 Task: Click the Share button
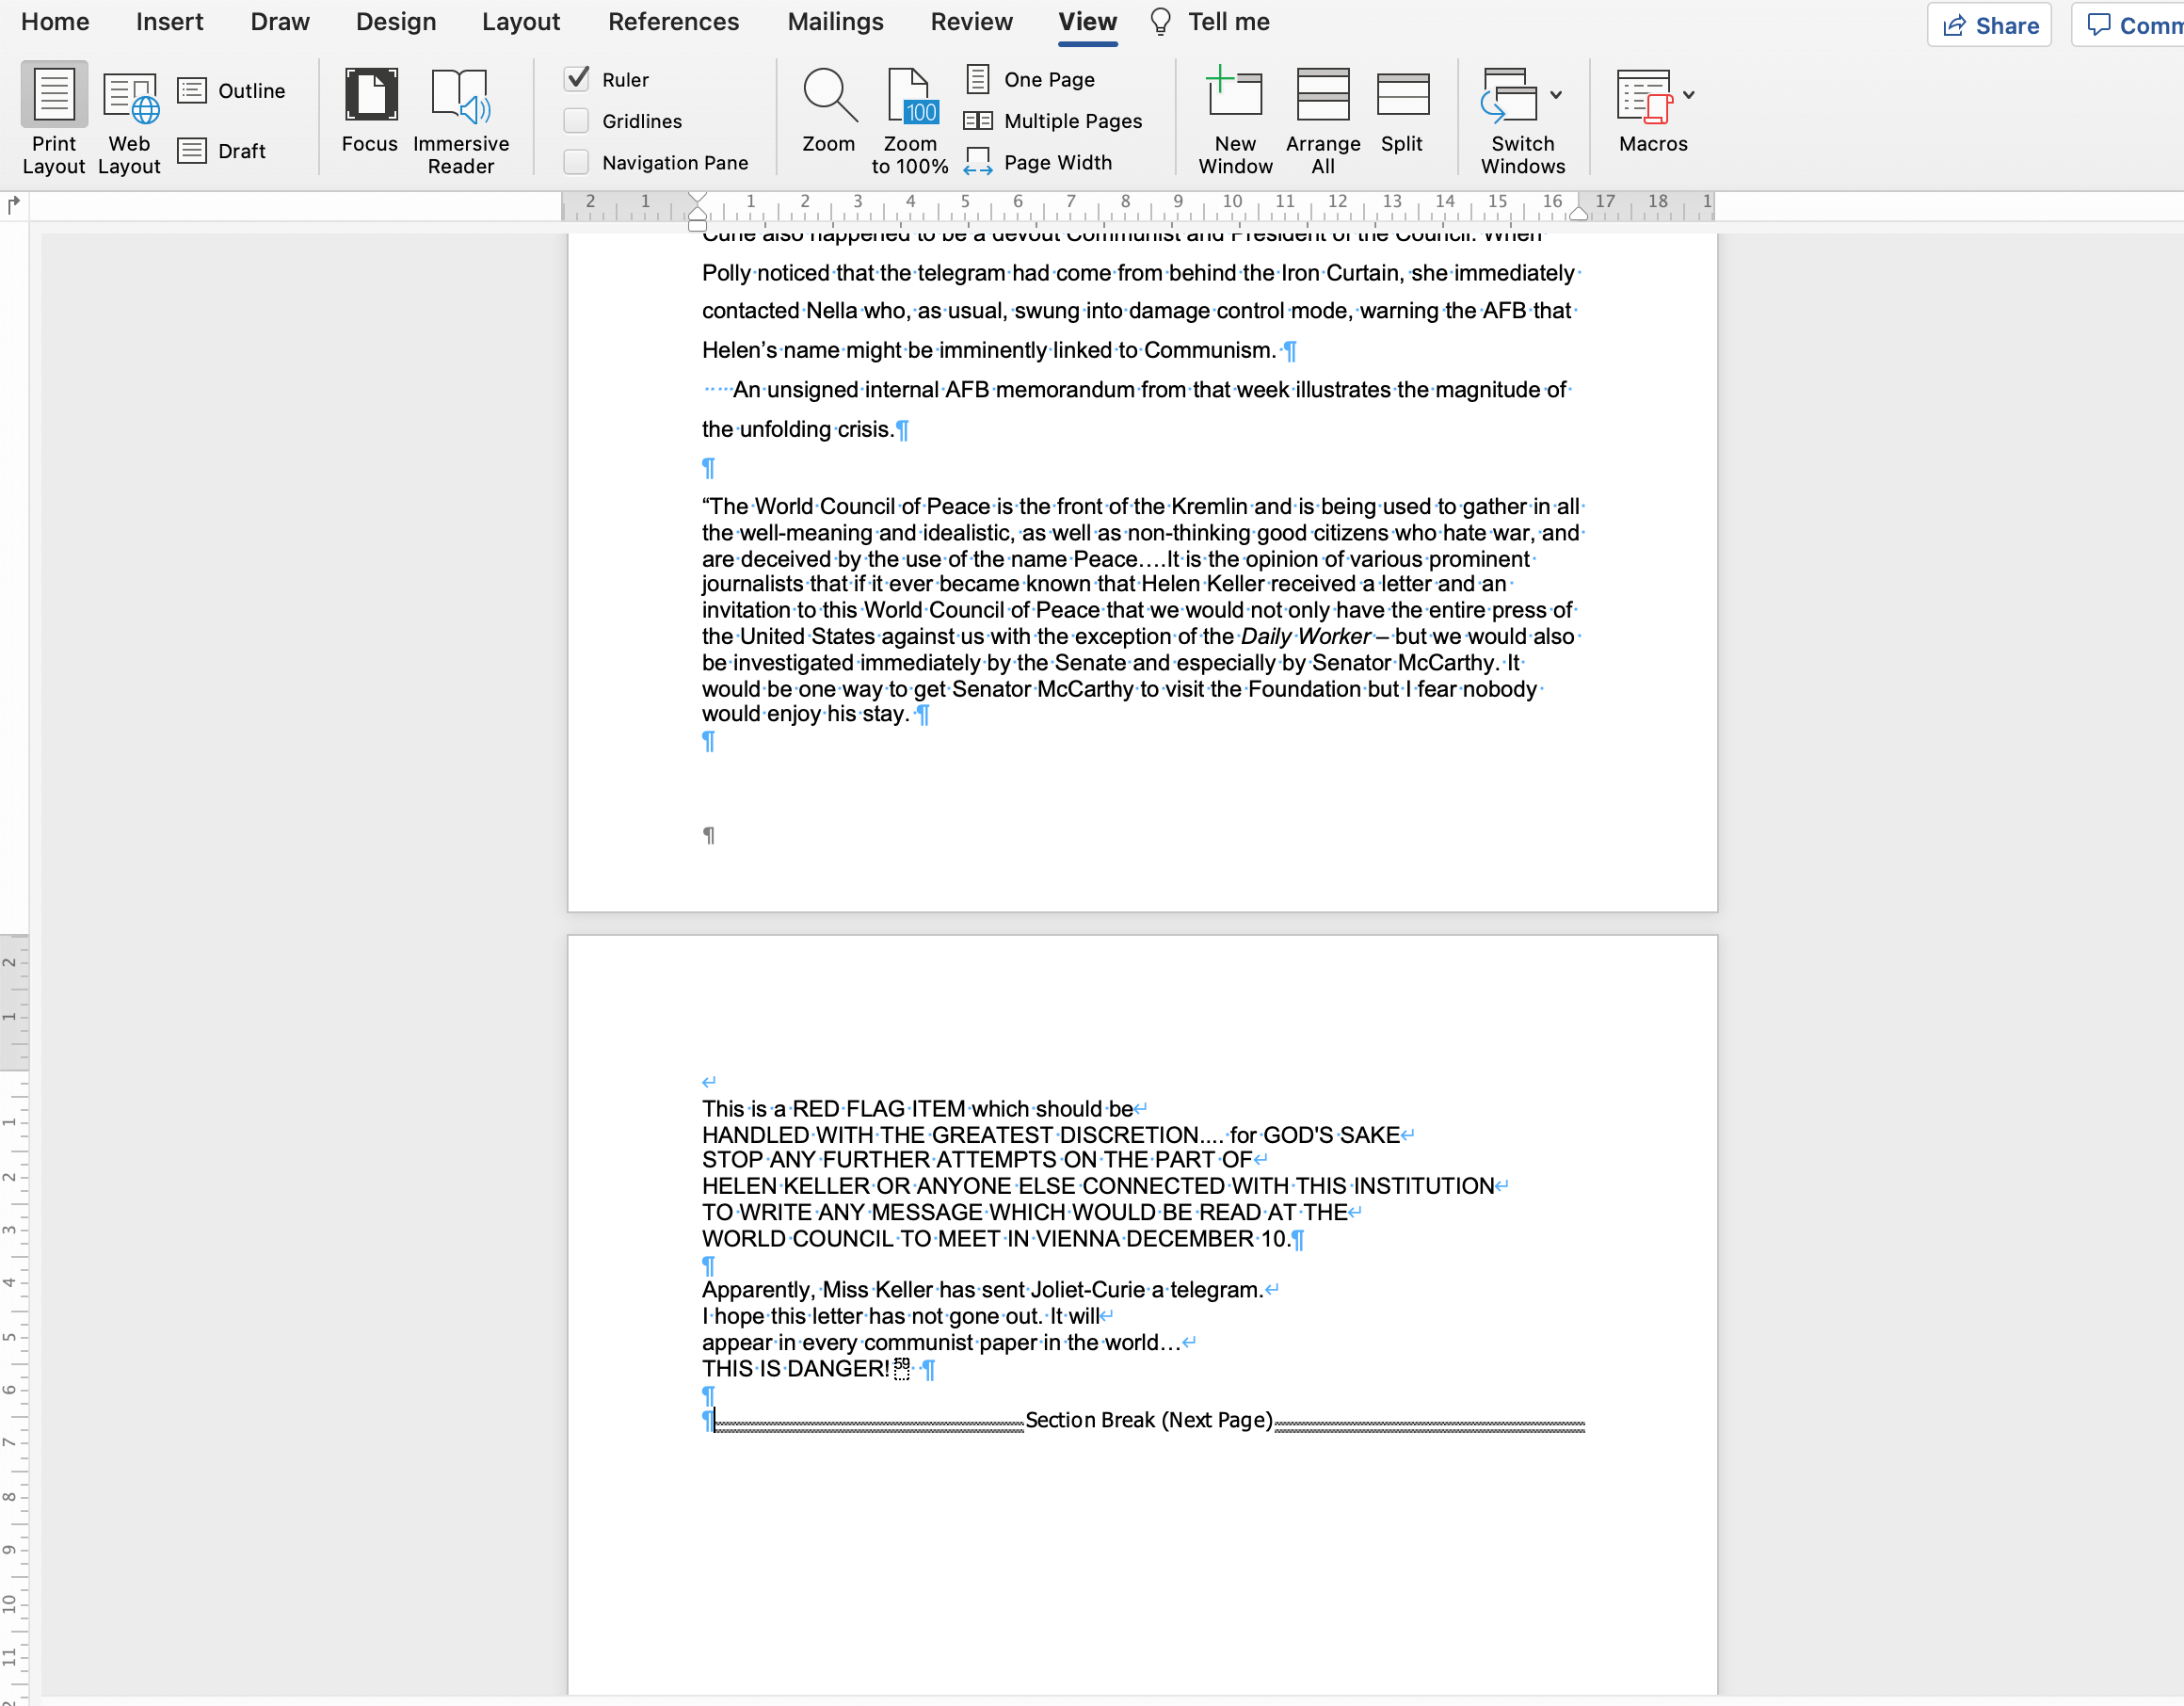tap(1989, 24)
